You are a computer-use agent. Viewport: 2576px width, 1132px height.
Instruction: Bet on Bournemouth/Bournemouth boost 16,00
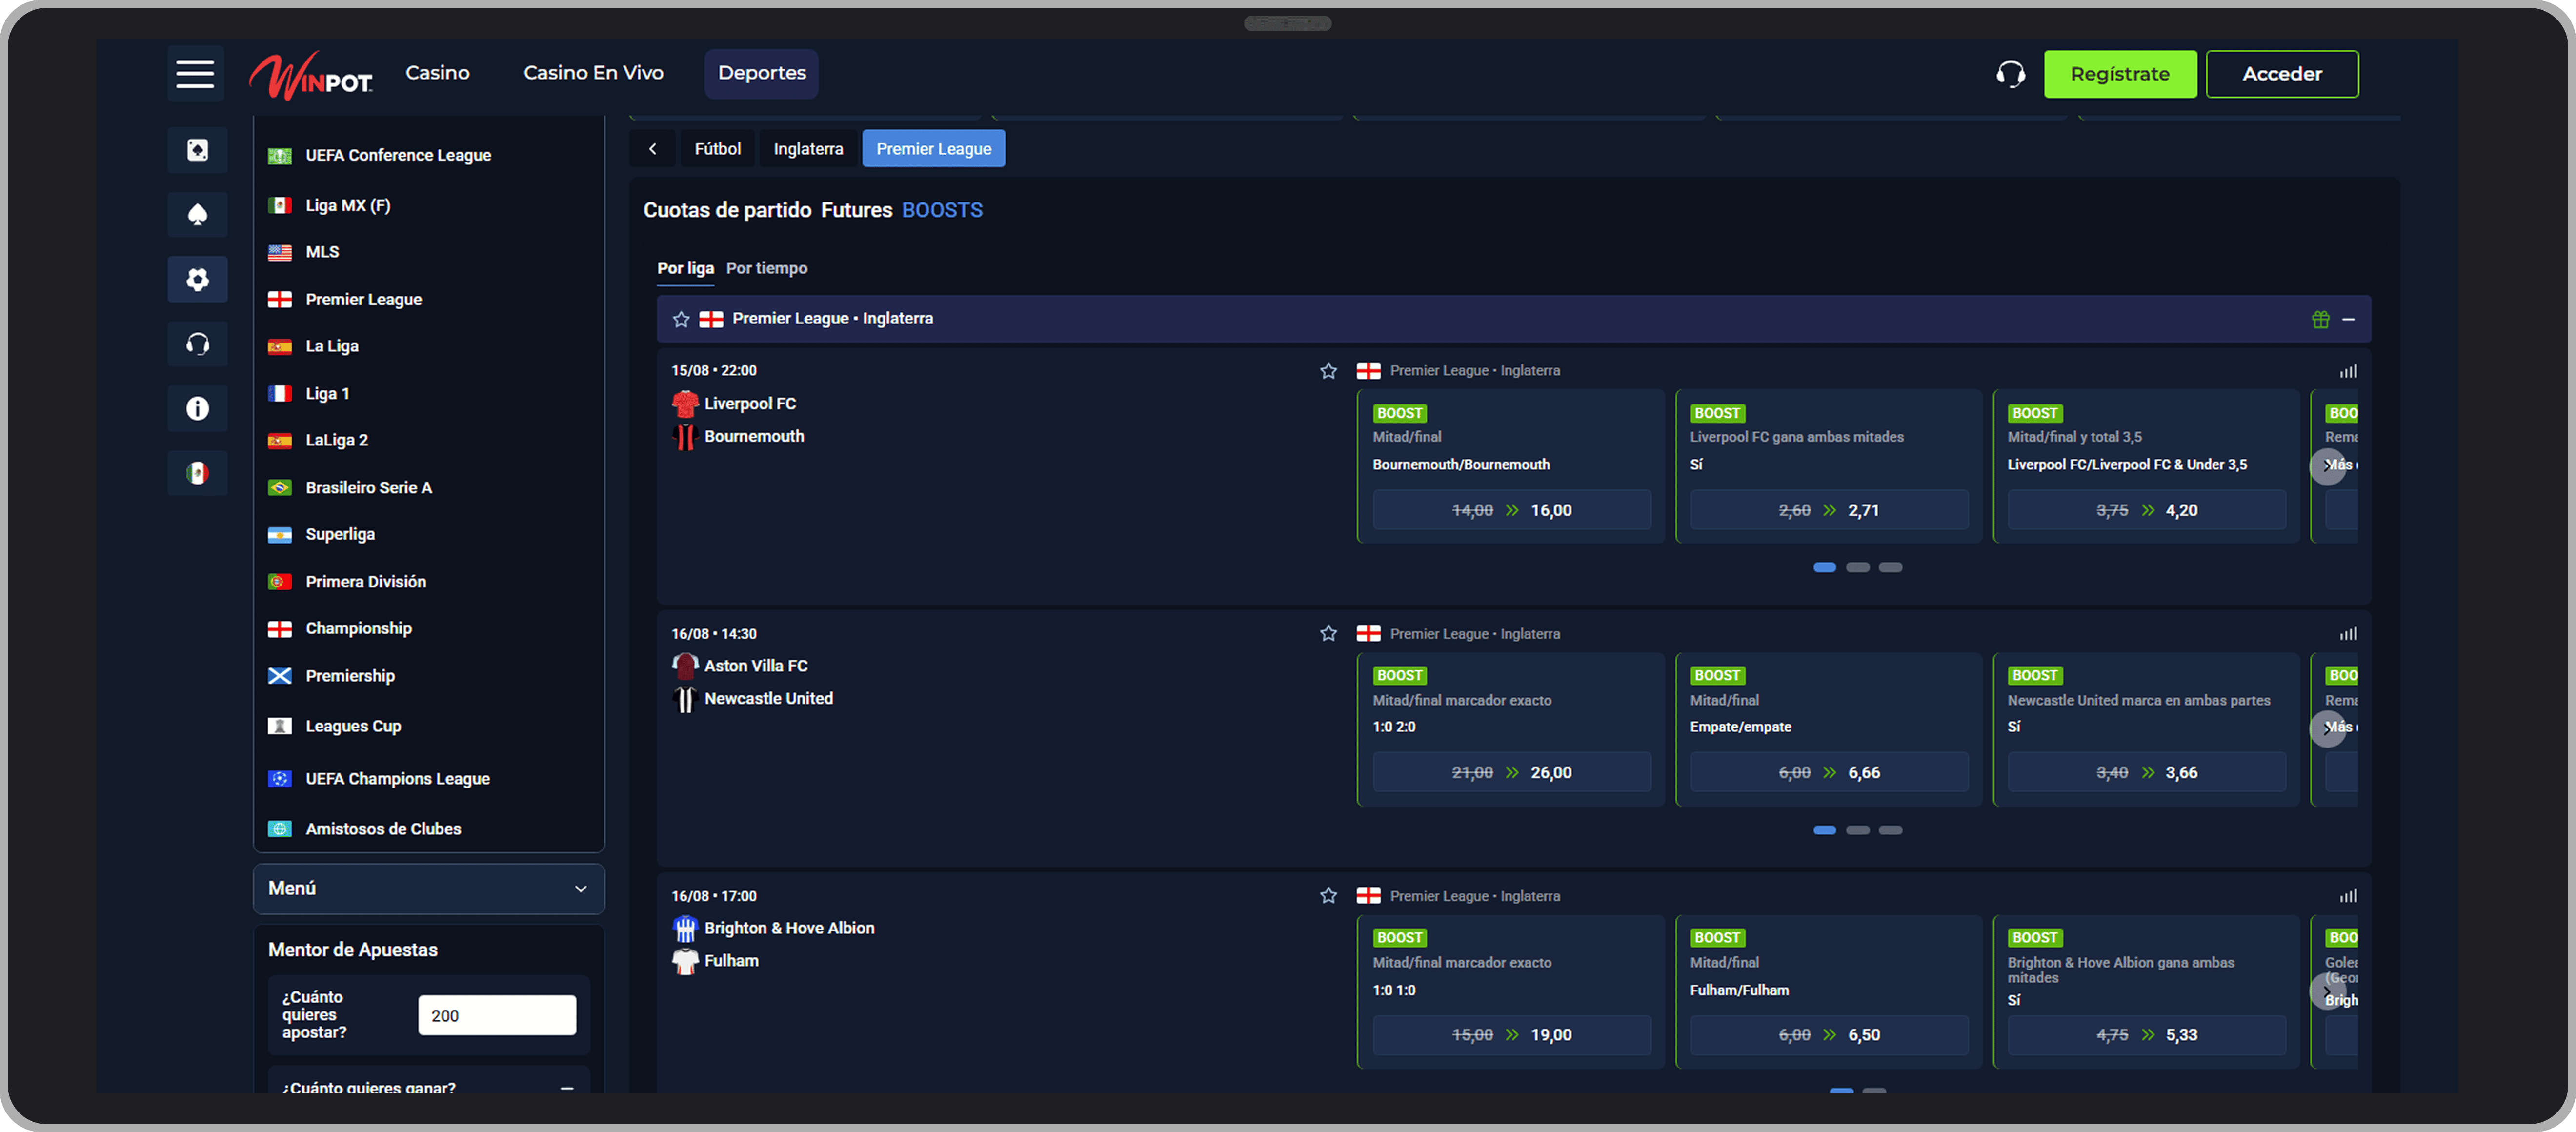(1511, 510)
